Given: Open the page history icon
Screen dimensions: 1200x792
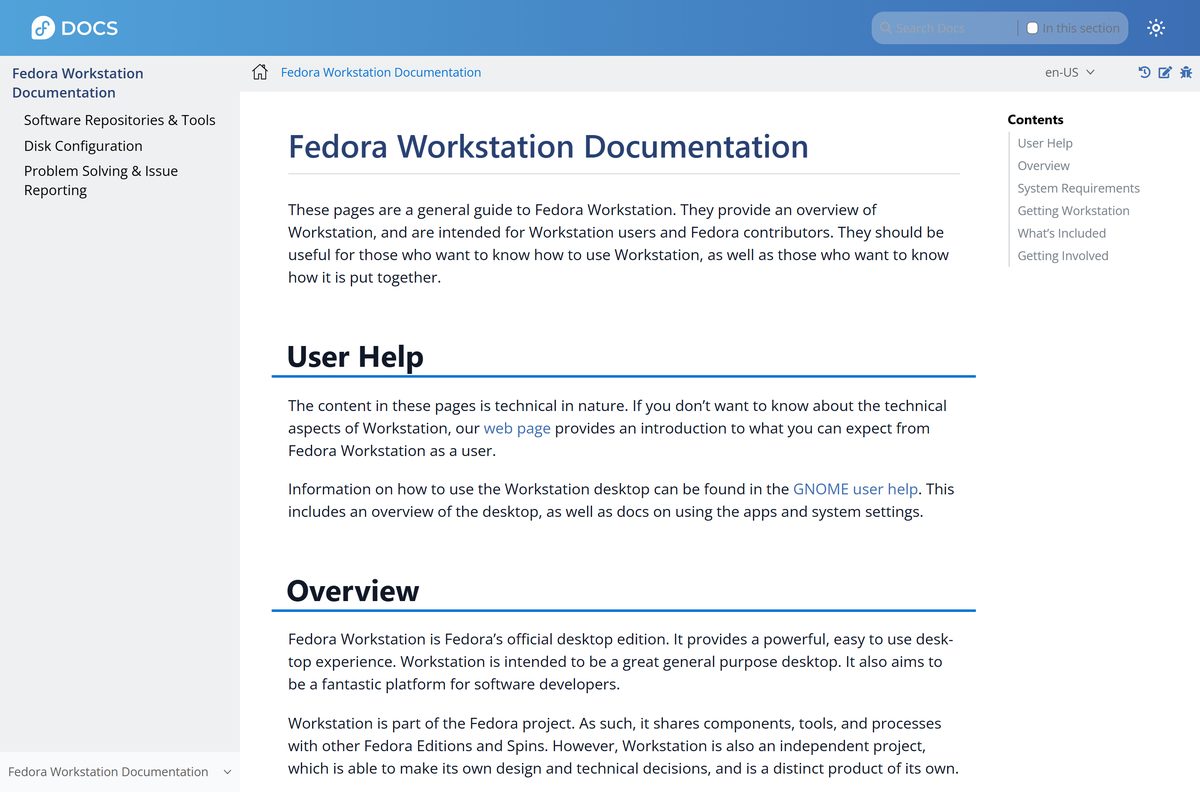Looking at the screenshot, I should pyautogui.click(x=1144, y=72).
